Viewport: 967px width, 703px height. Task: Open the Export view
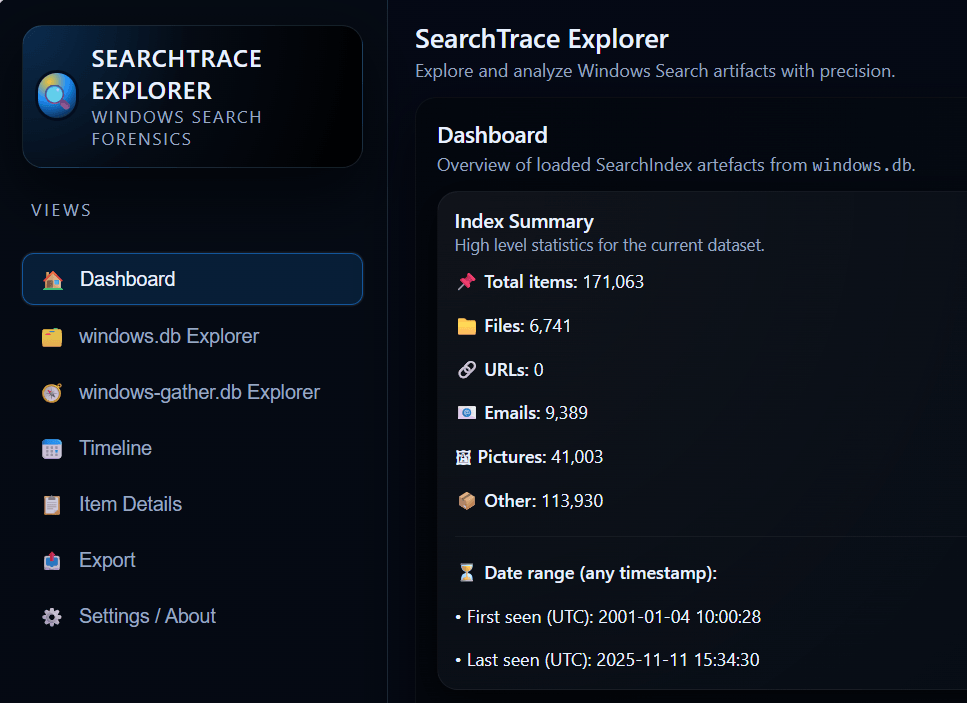107,560
